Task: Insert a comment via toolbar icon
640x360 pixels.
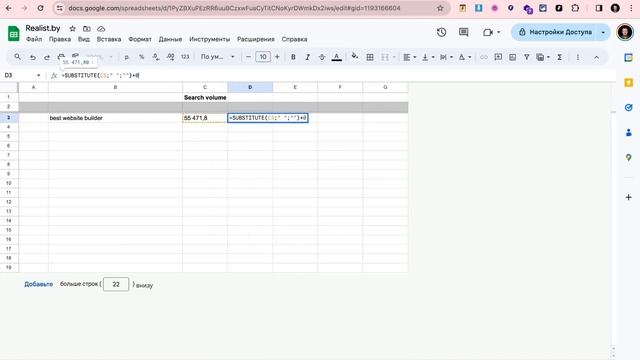Action: [498, 57]
